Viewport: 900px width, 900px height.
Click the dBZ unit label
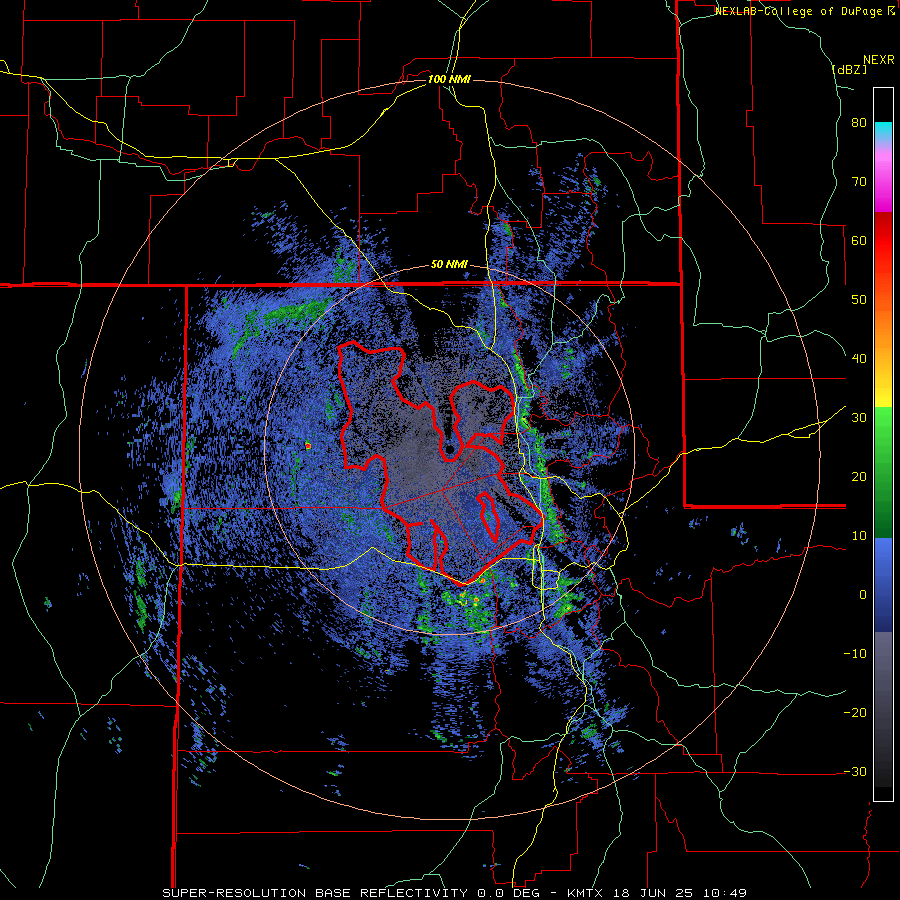click(849, 69)
